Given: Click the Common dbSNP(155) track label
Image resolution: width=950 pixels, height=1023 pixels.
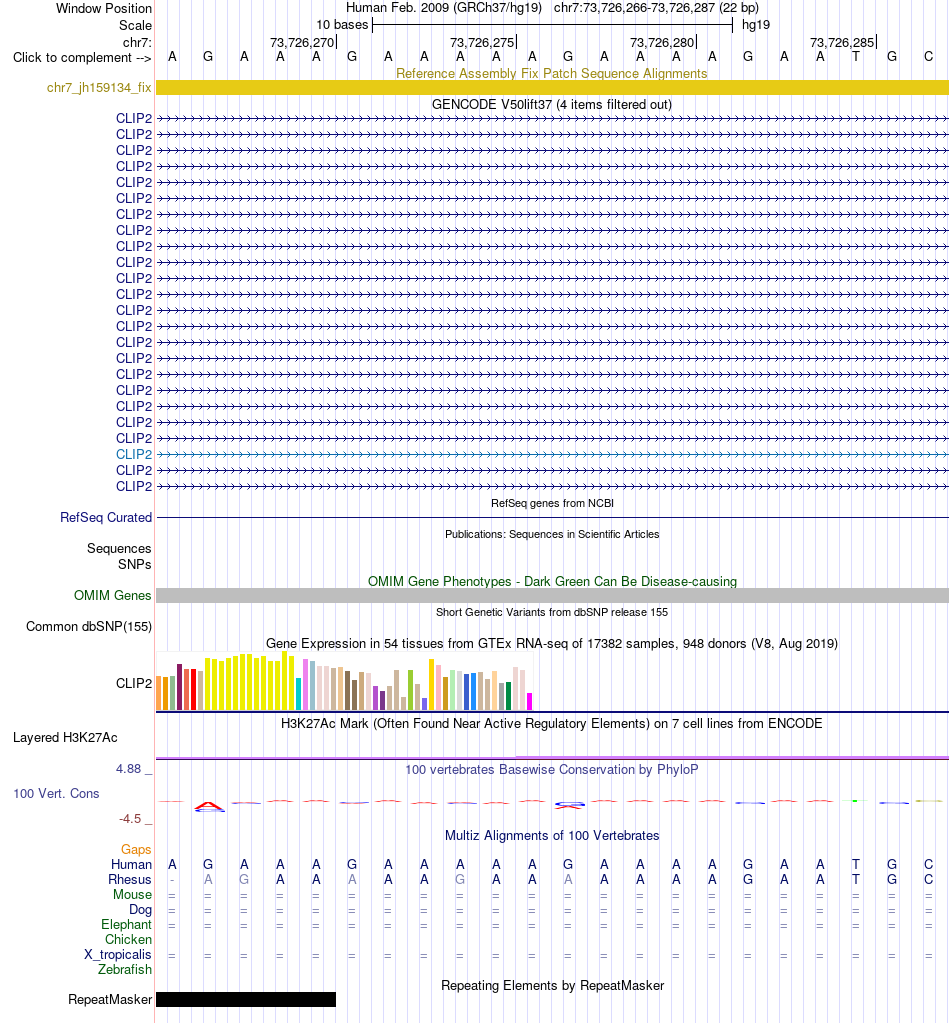Looking at the screenshot, I should pyautogui.click(x=89, y=626).
